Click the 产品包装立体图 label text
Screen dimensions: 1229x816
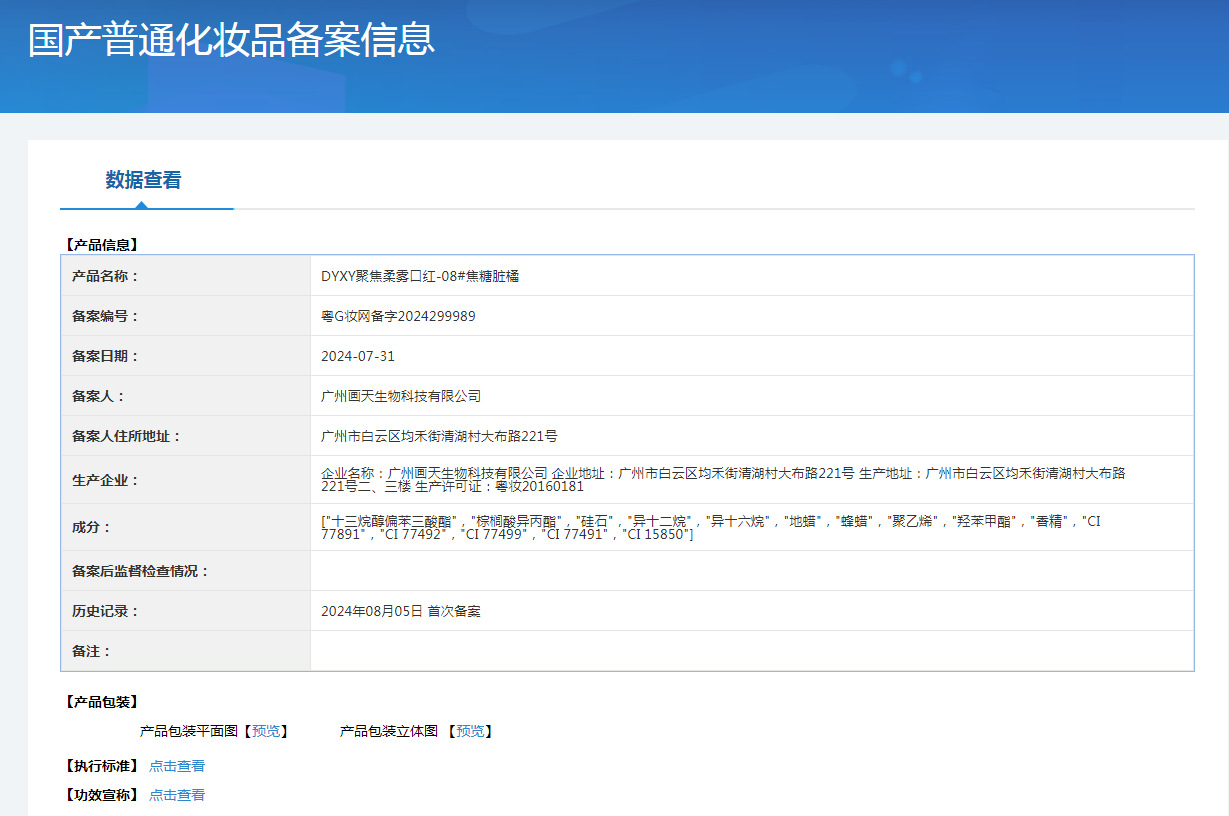pos(389,731)
